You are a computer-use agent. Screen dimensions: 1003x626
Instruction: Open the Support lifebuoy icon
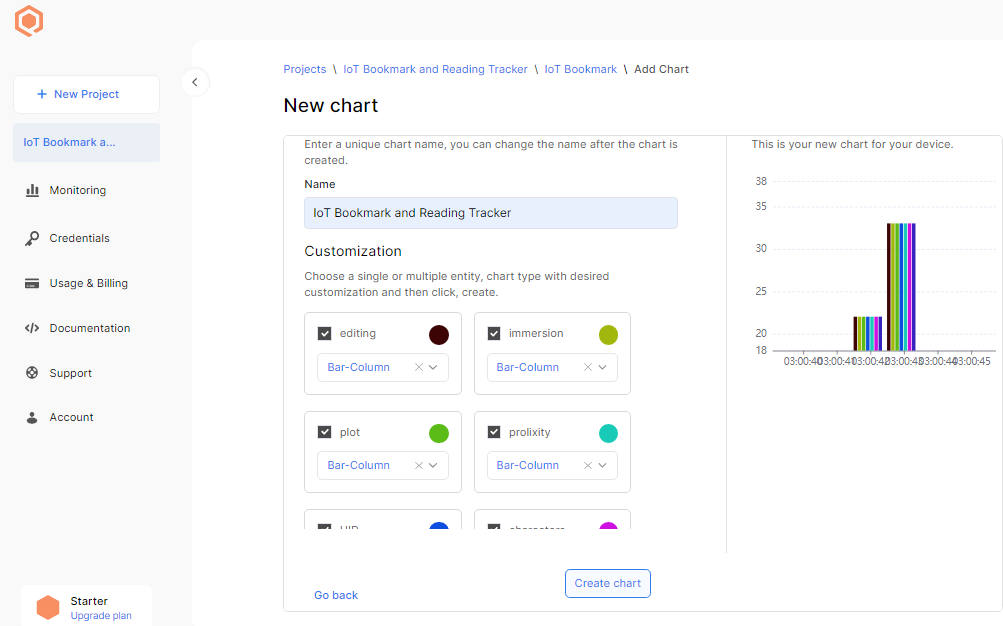33,373
